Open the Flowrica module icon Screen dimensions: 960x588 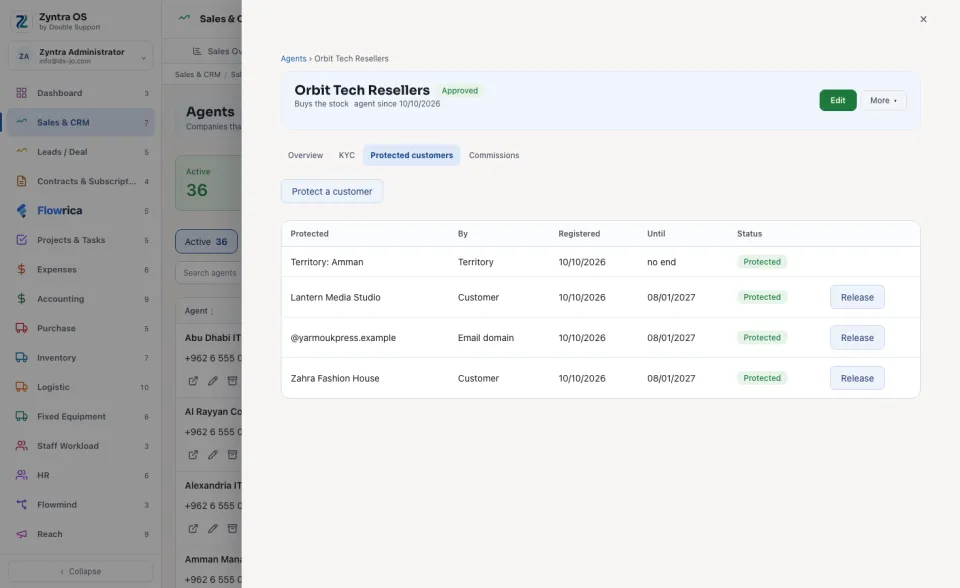point(21,211)
